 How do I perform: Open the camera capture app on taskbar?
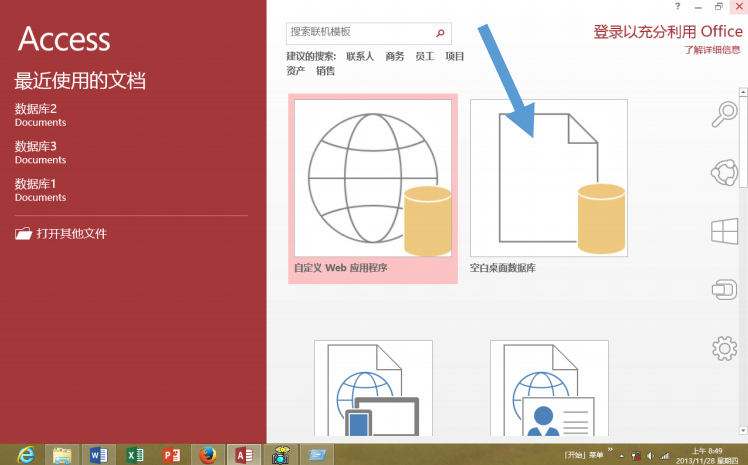[x=281, y=455]
